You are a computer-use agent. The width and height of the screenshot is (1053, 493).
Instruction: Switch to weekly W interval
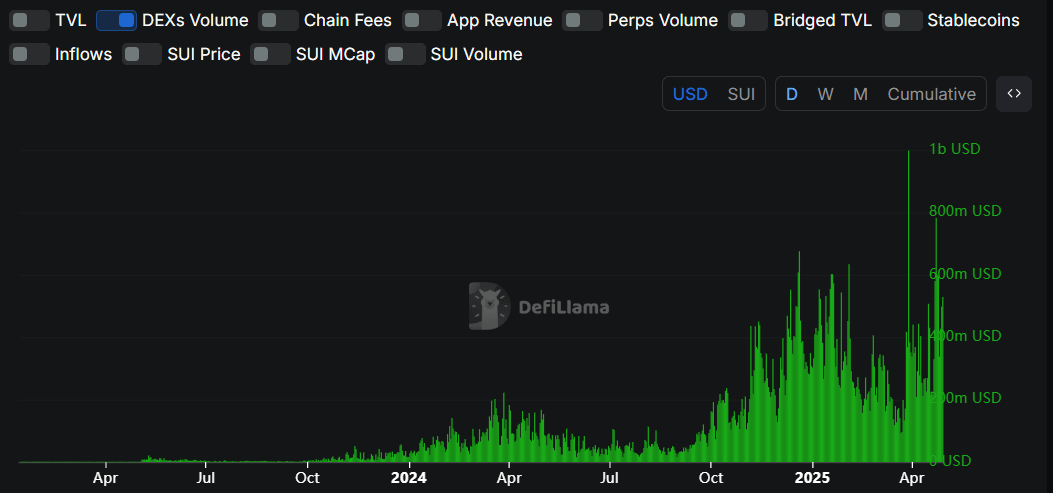(825, 94)
